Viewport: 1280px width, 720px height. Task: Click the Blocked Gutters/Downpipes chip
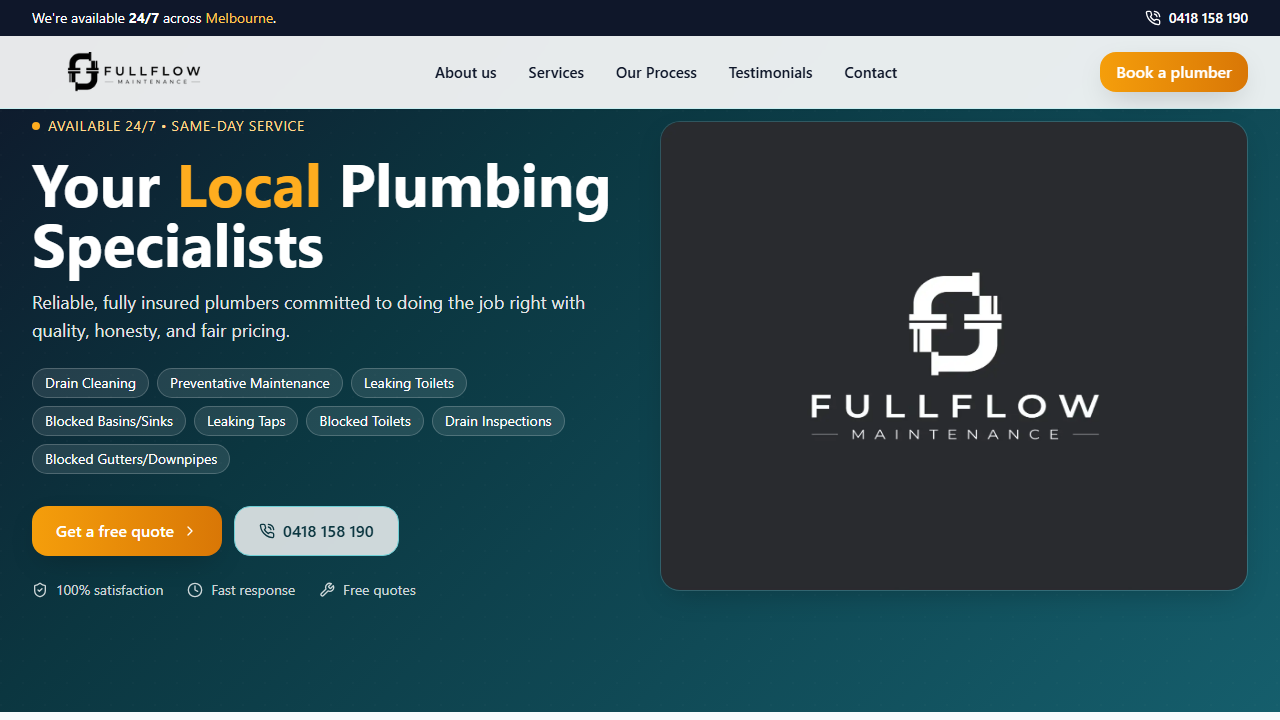(131, 459)
